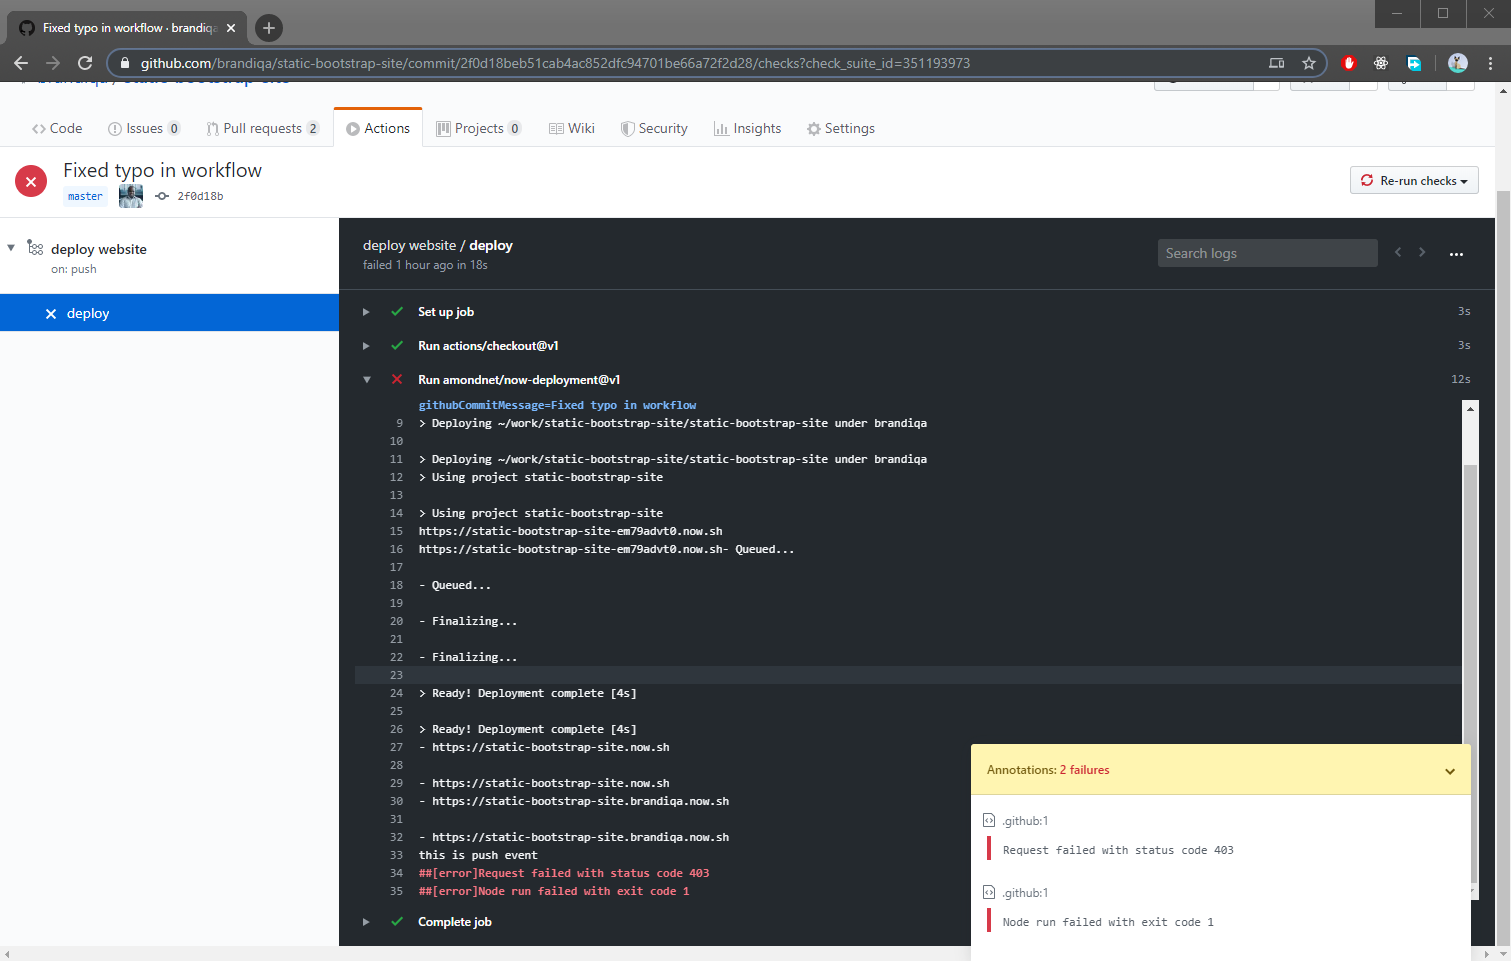Collapse the Run amondnet/now-deployment@v1 step
The image size is (1511, 961).
[367, 380]
